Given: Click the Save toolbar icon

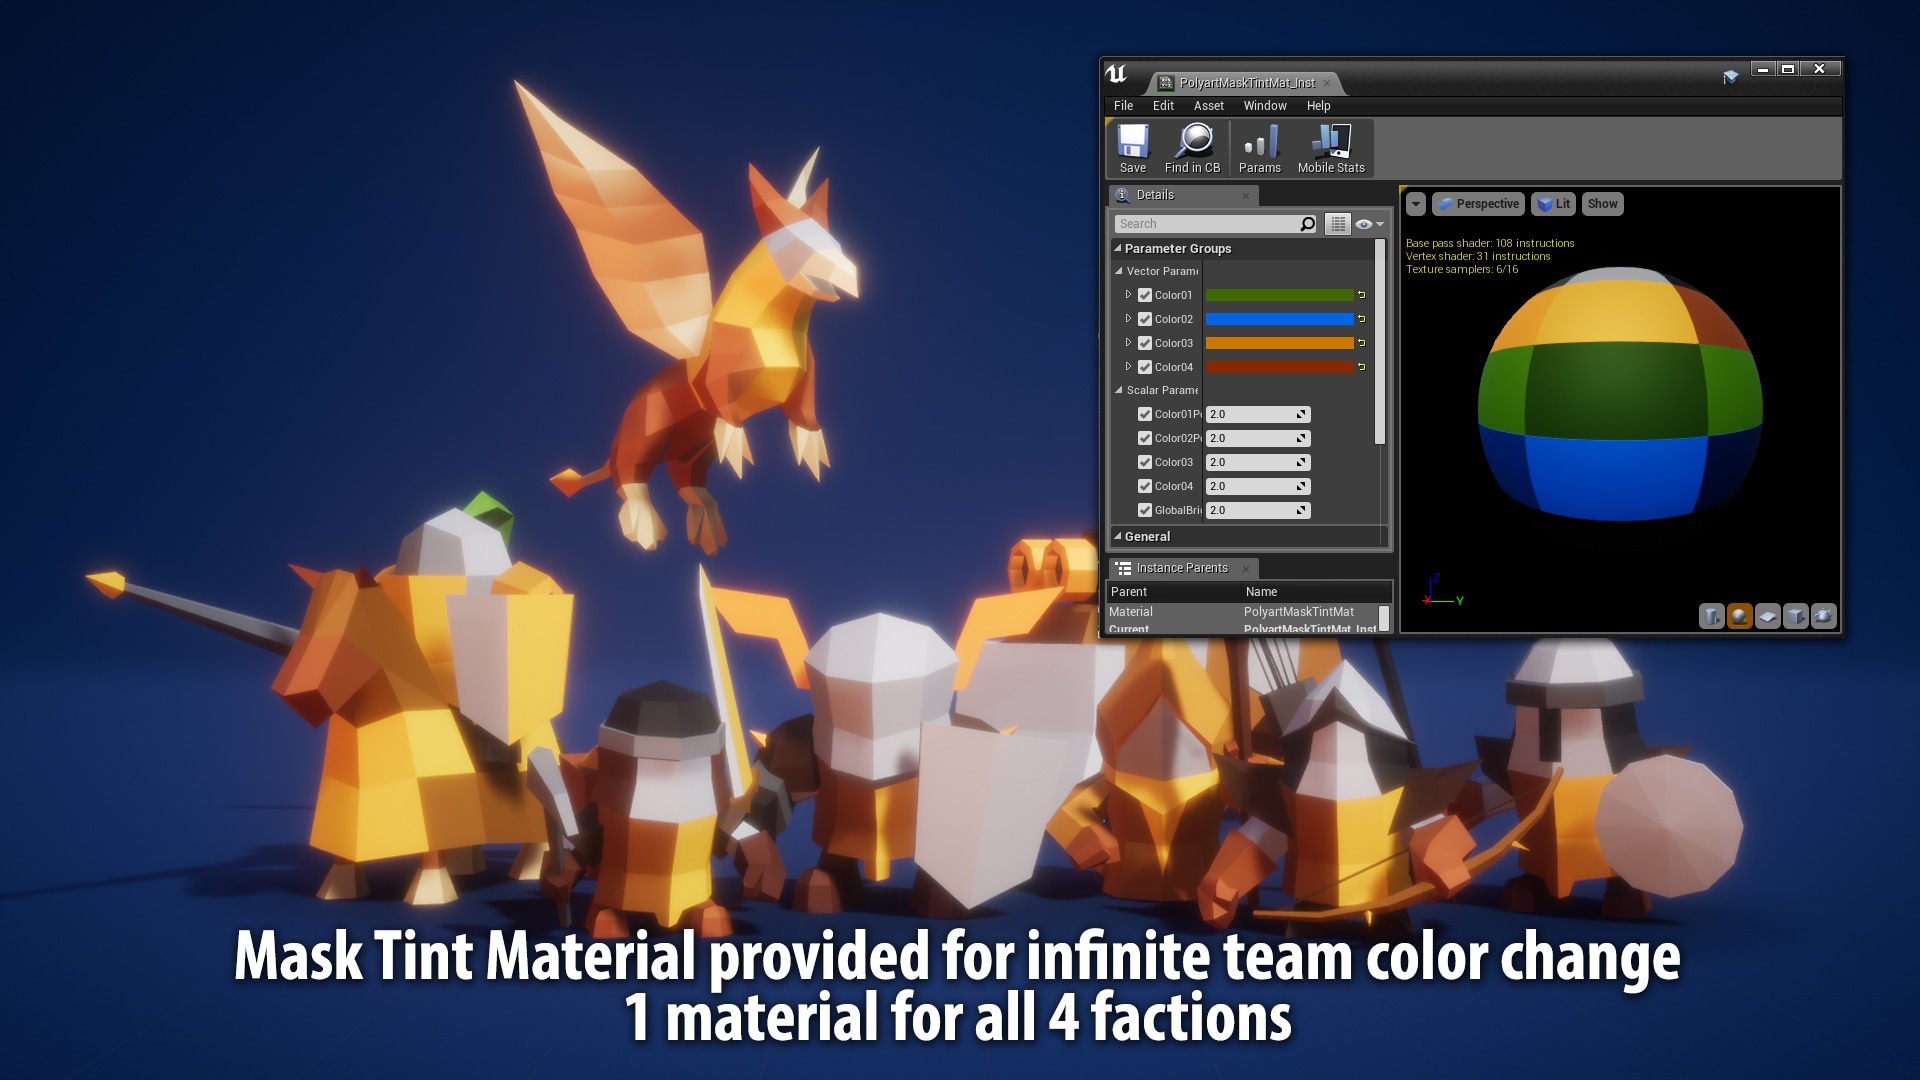Looking at the screenshot, I should [1132, 142].
